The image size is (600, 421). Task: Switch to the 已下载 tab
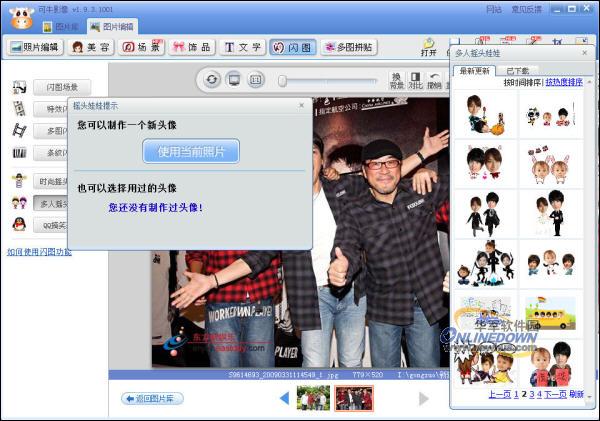(518, 71)
